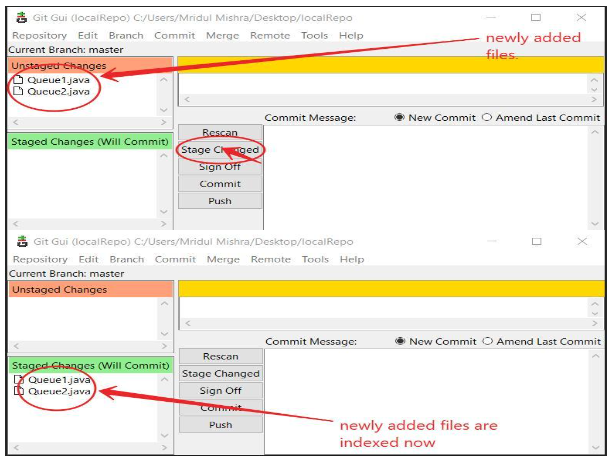Open Tools menu in lower window

pyautogui.click(x=315, y=259)
